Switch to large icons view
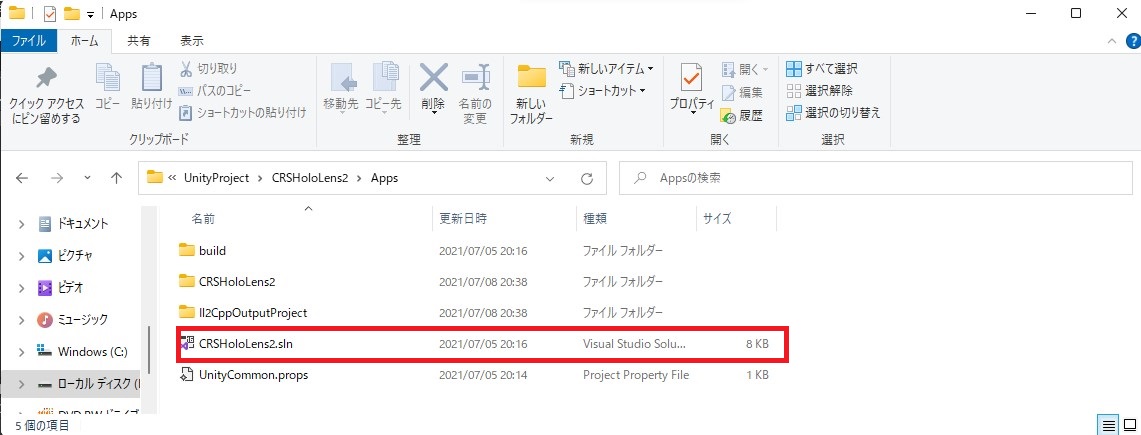The width and height of the screenshot is (1141, 435). (x=1129, y=425)
